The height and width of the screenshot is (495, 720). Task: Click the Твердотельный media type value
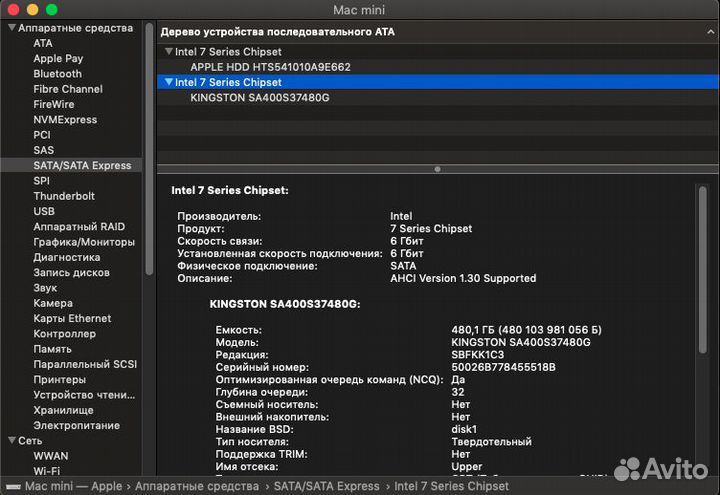[x=491, y=442]
